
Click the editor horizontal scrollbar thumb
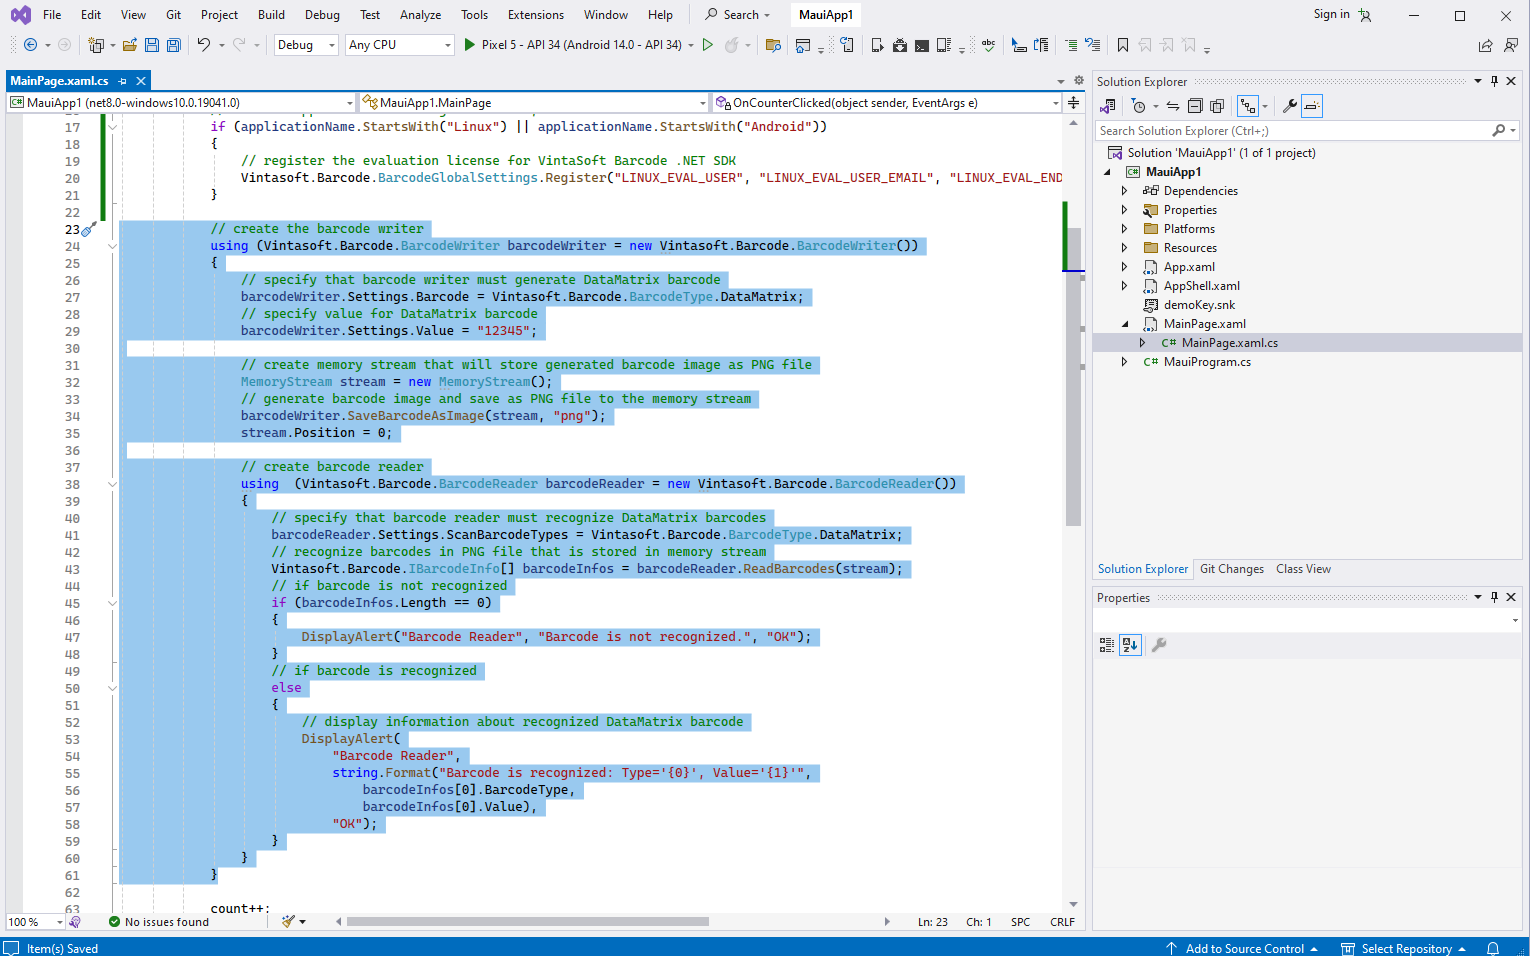(x=527, y=922)
